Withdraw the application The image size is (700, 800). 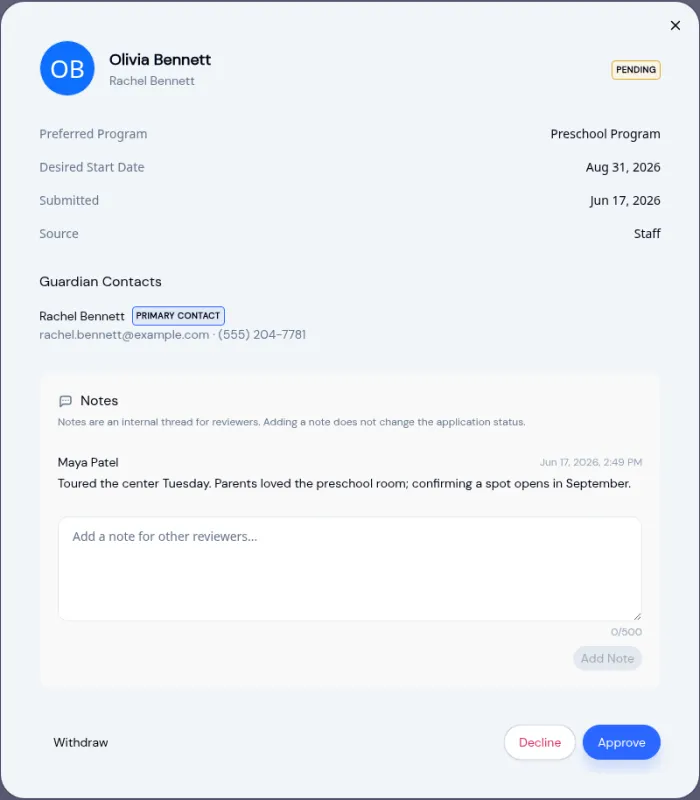point(81,742)
